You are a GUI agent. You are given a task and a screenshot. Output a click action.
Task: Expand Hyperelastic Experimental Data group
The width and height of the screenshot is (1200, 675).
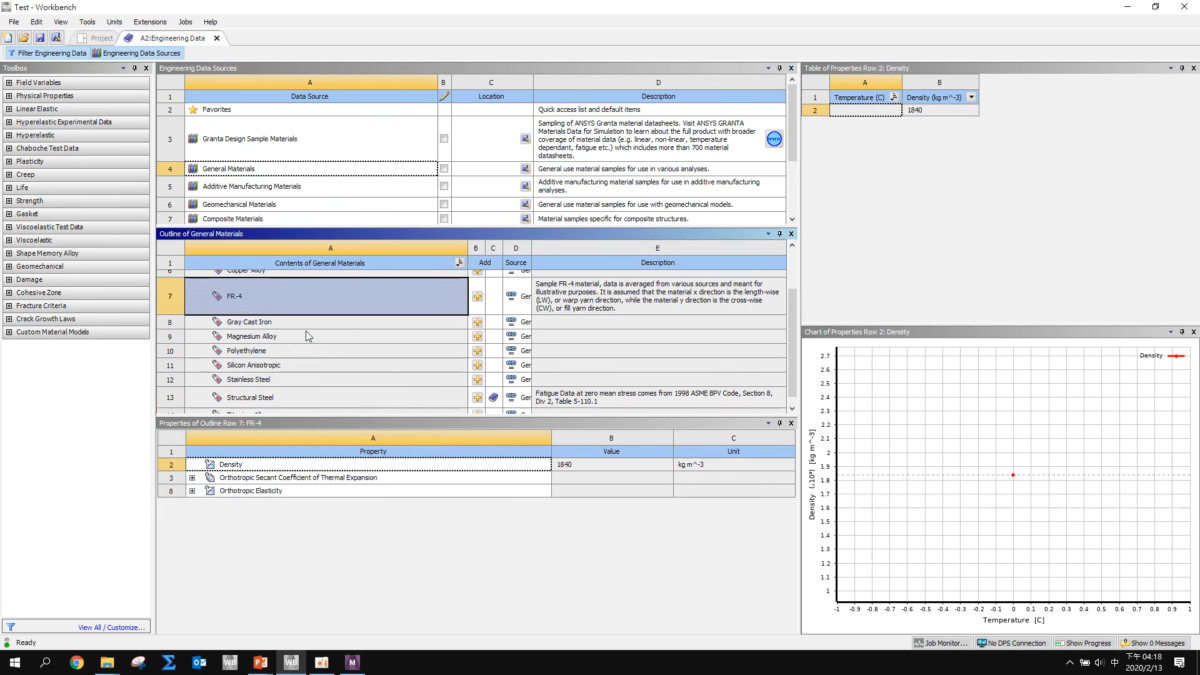click(x=9, y=122)
